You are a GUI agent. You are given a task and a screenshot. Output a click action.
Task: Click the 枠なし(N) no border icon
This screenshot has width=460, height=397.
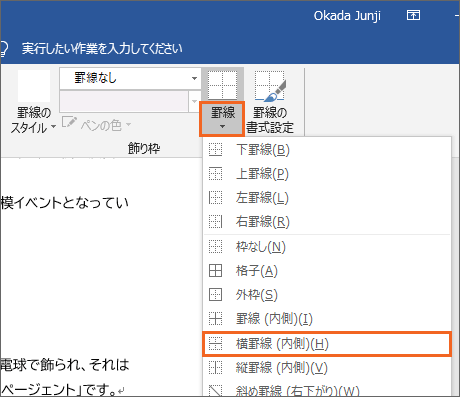pyautogui.click(x=215, y=247)
